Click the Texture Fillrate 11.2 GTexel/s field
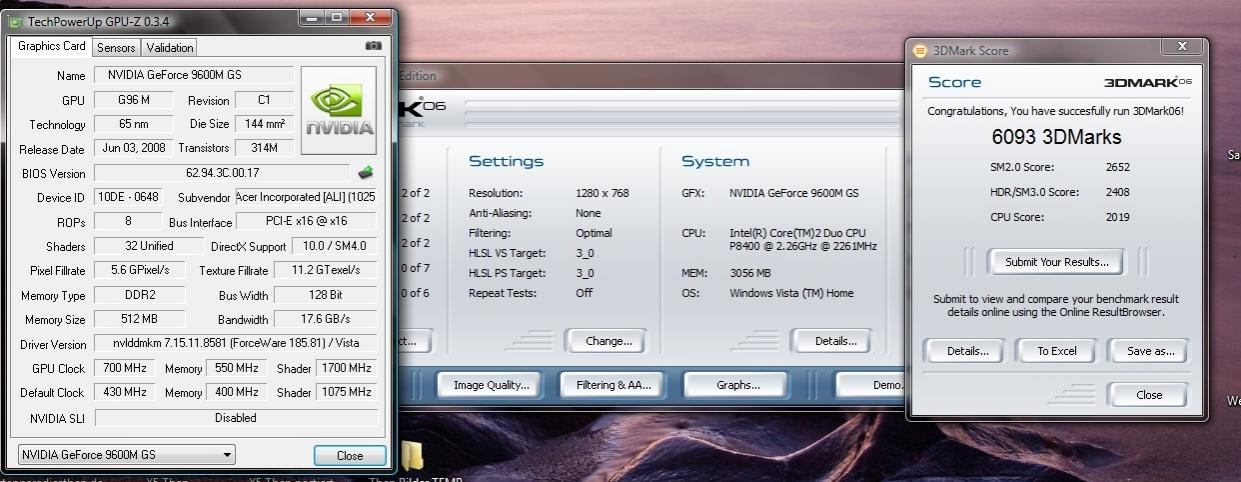 pyautogui.click(x=325, y=270)
